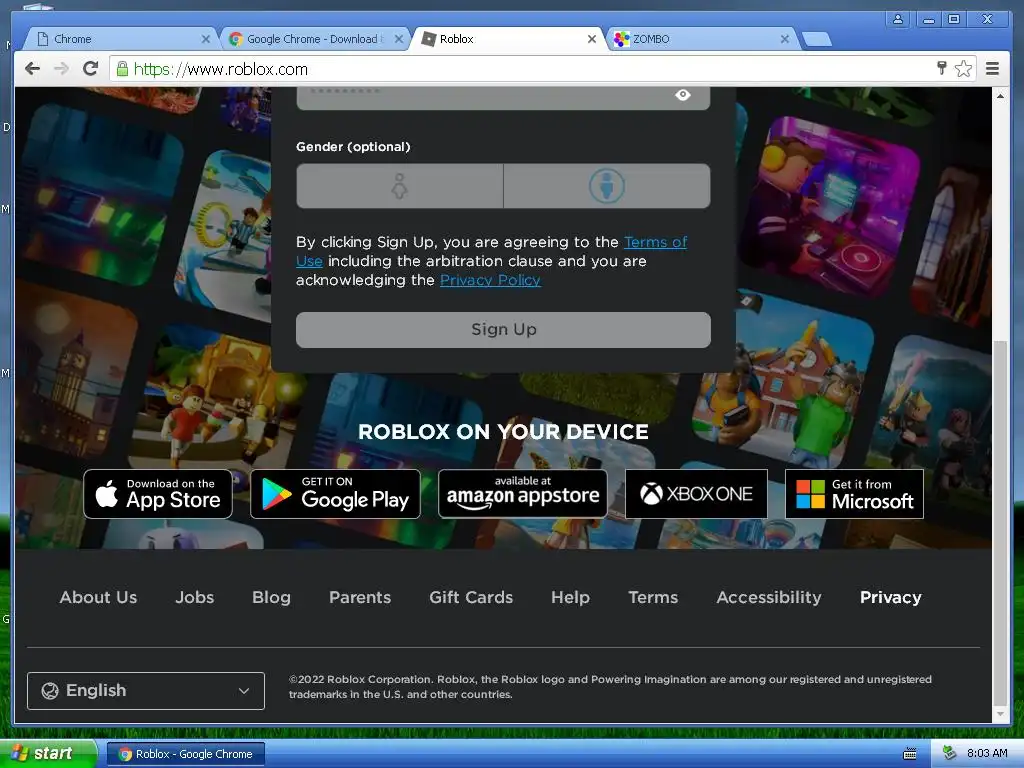Open the Chrome user profile button

click(898, 19)
